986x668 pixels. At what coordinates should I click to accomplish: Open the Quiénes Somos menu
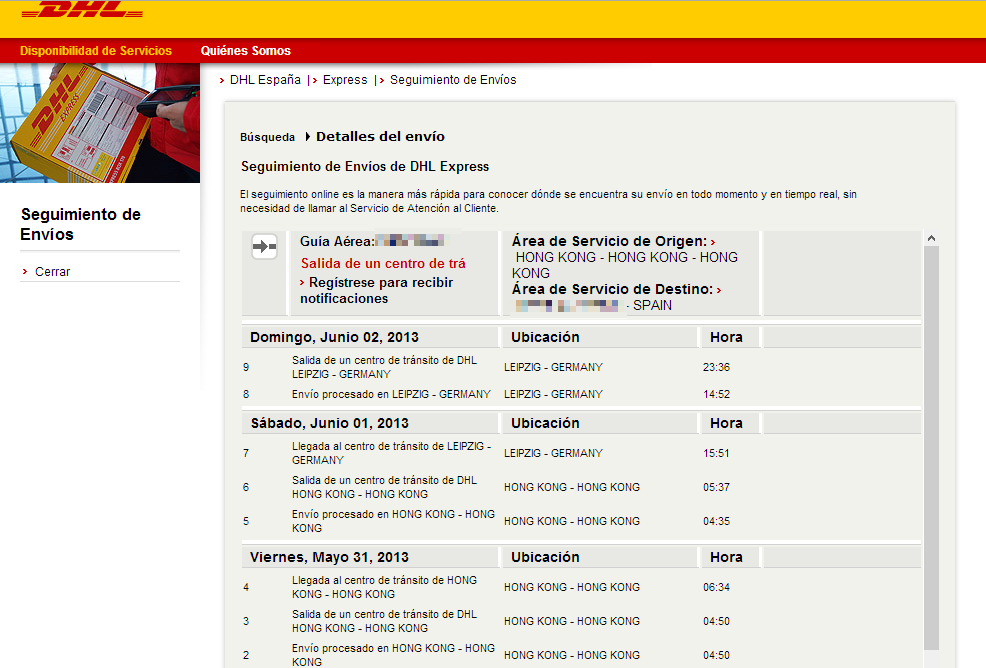tap(245, 51)
